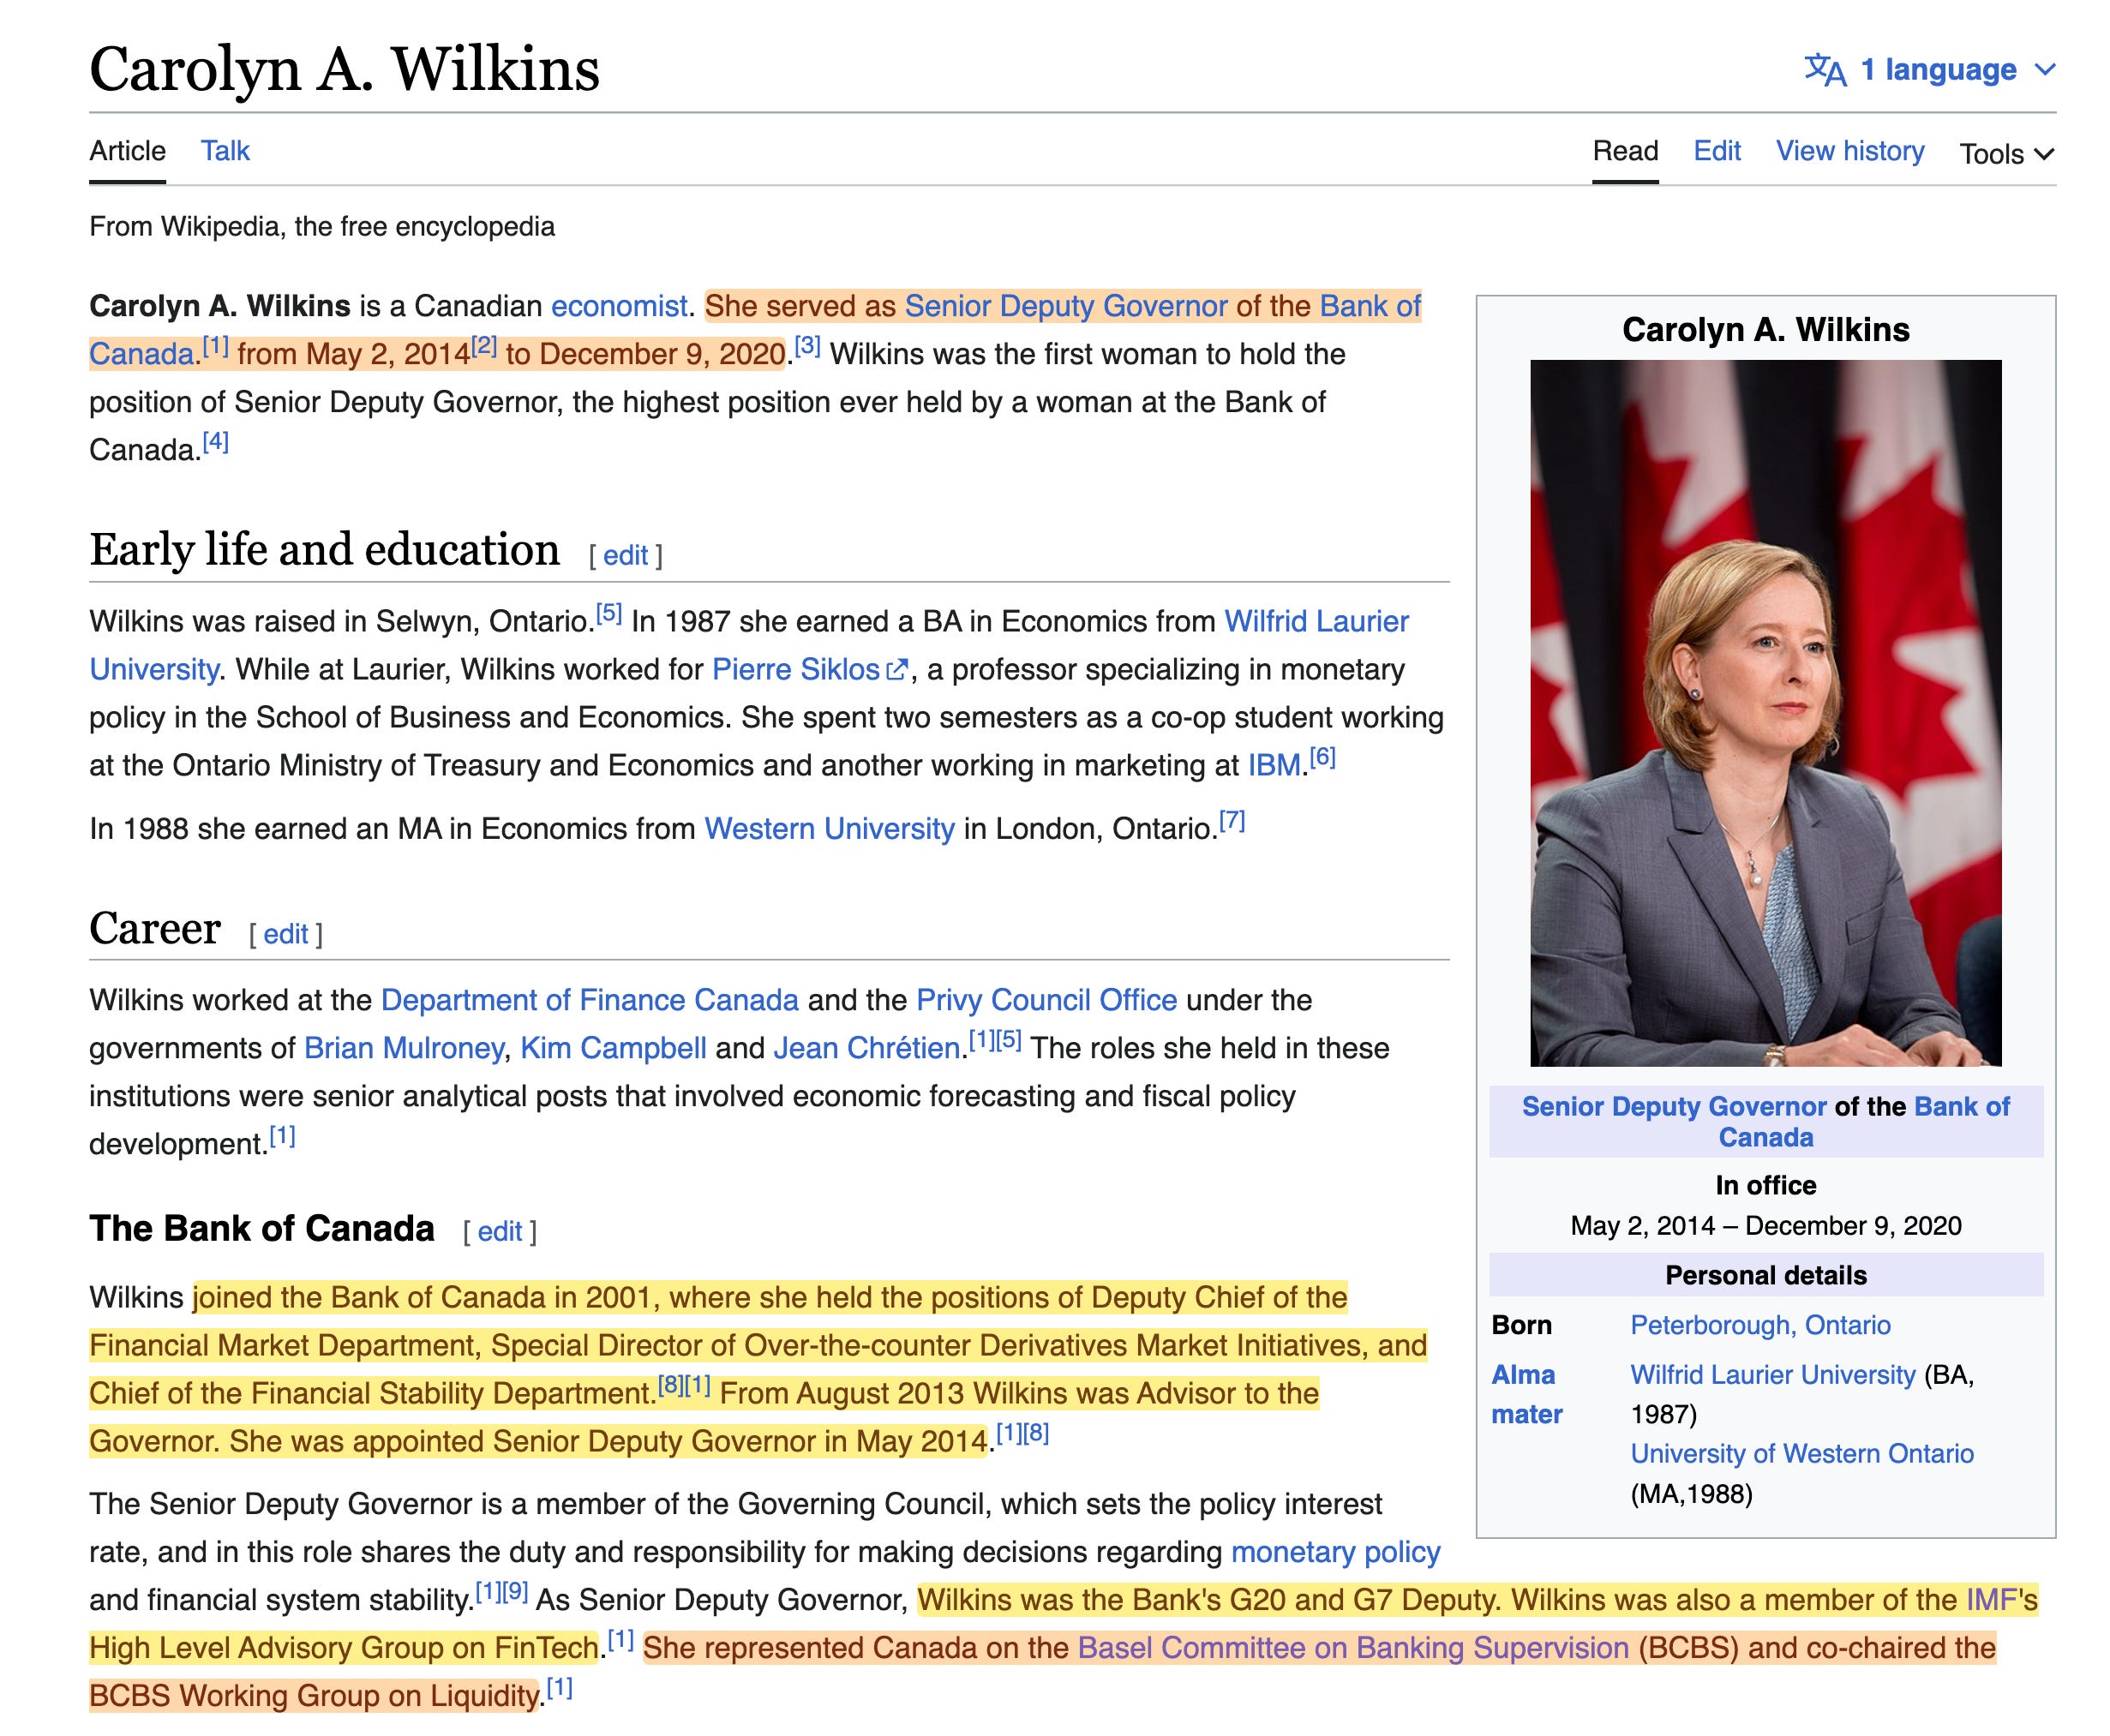Viewport: 2110px width, 1736px height.
Task: Edit the Early life and education section
Action: coord(625,555)
